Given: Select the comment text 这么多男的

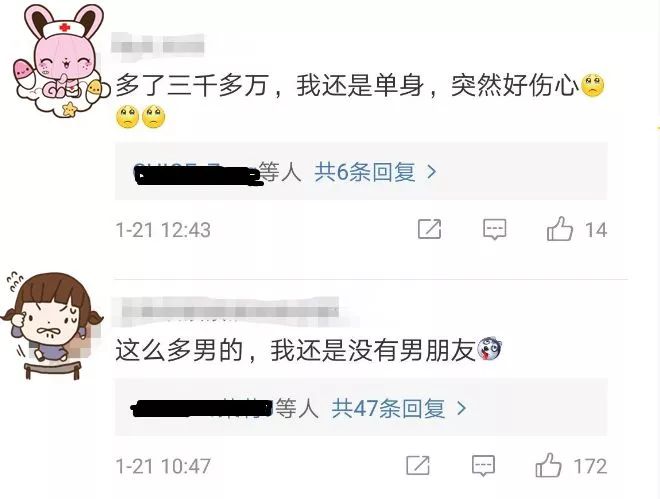Looking at the screenshot, I should point(179,350).
